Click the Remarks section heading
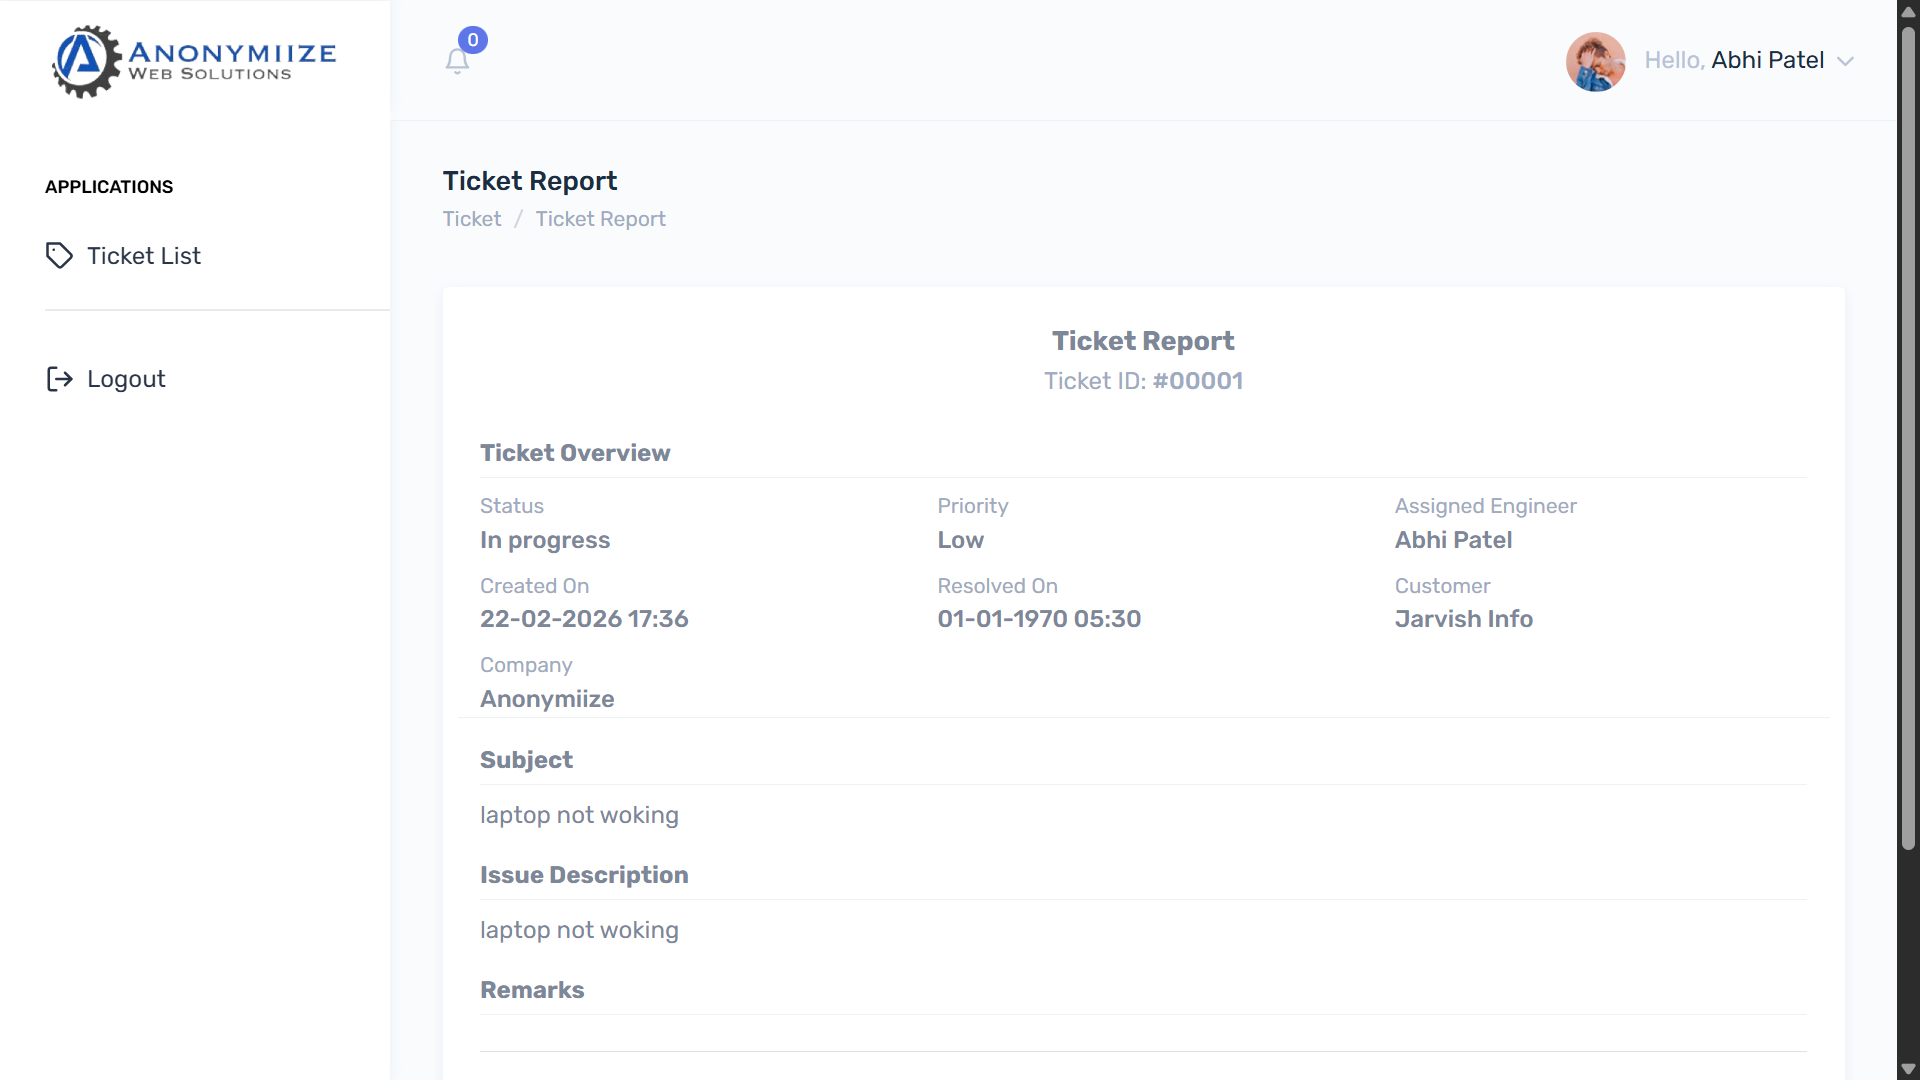 [x=532, y=990]
